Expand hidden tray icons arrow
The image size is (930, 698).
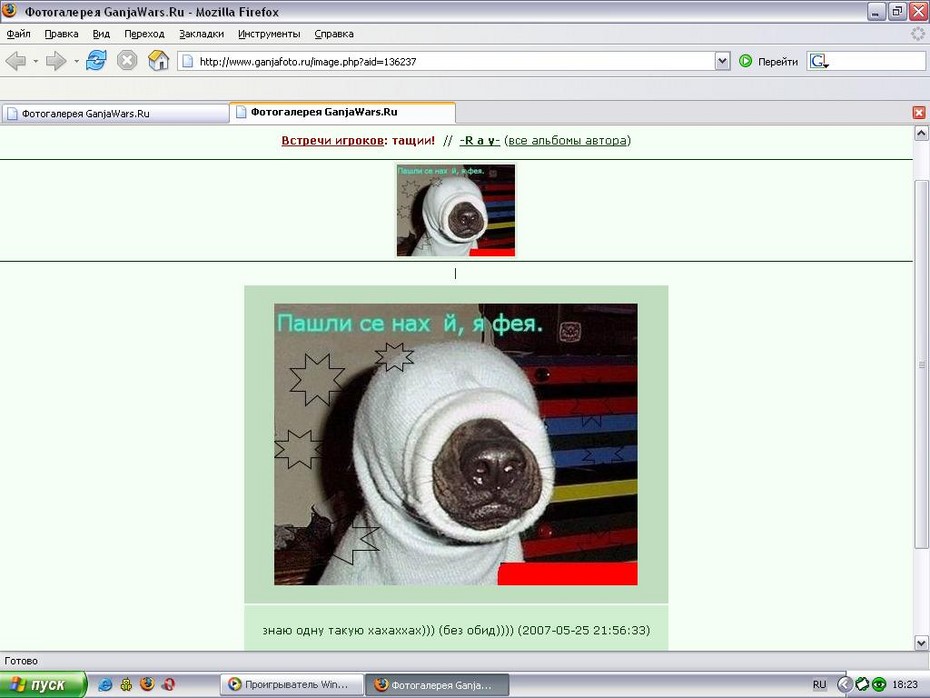[845, 684]
